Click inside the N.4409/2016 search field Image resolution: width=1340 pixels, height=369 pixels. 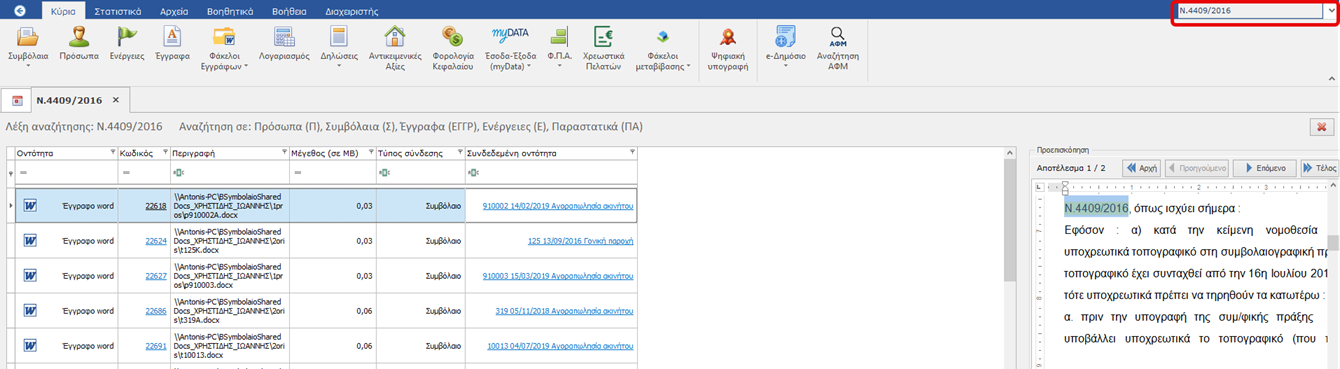click(x=1249, y=10)
